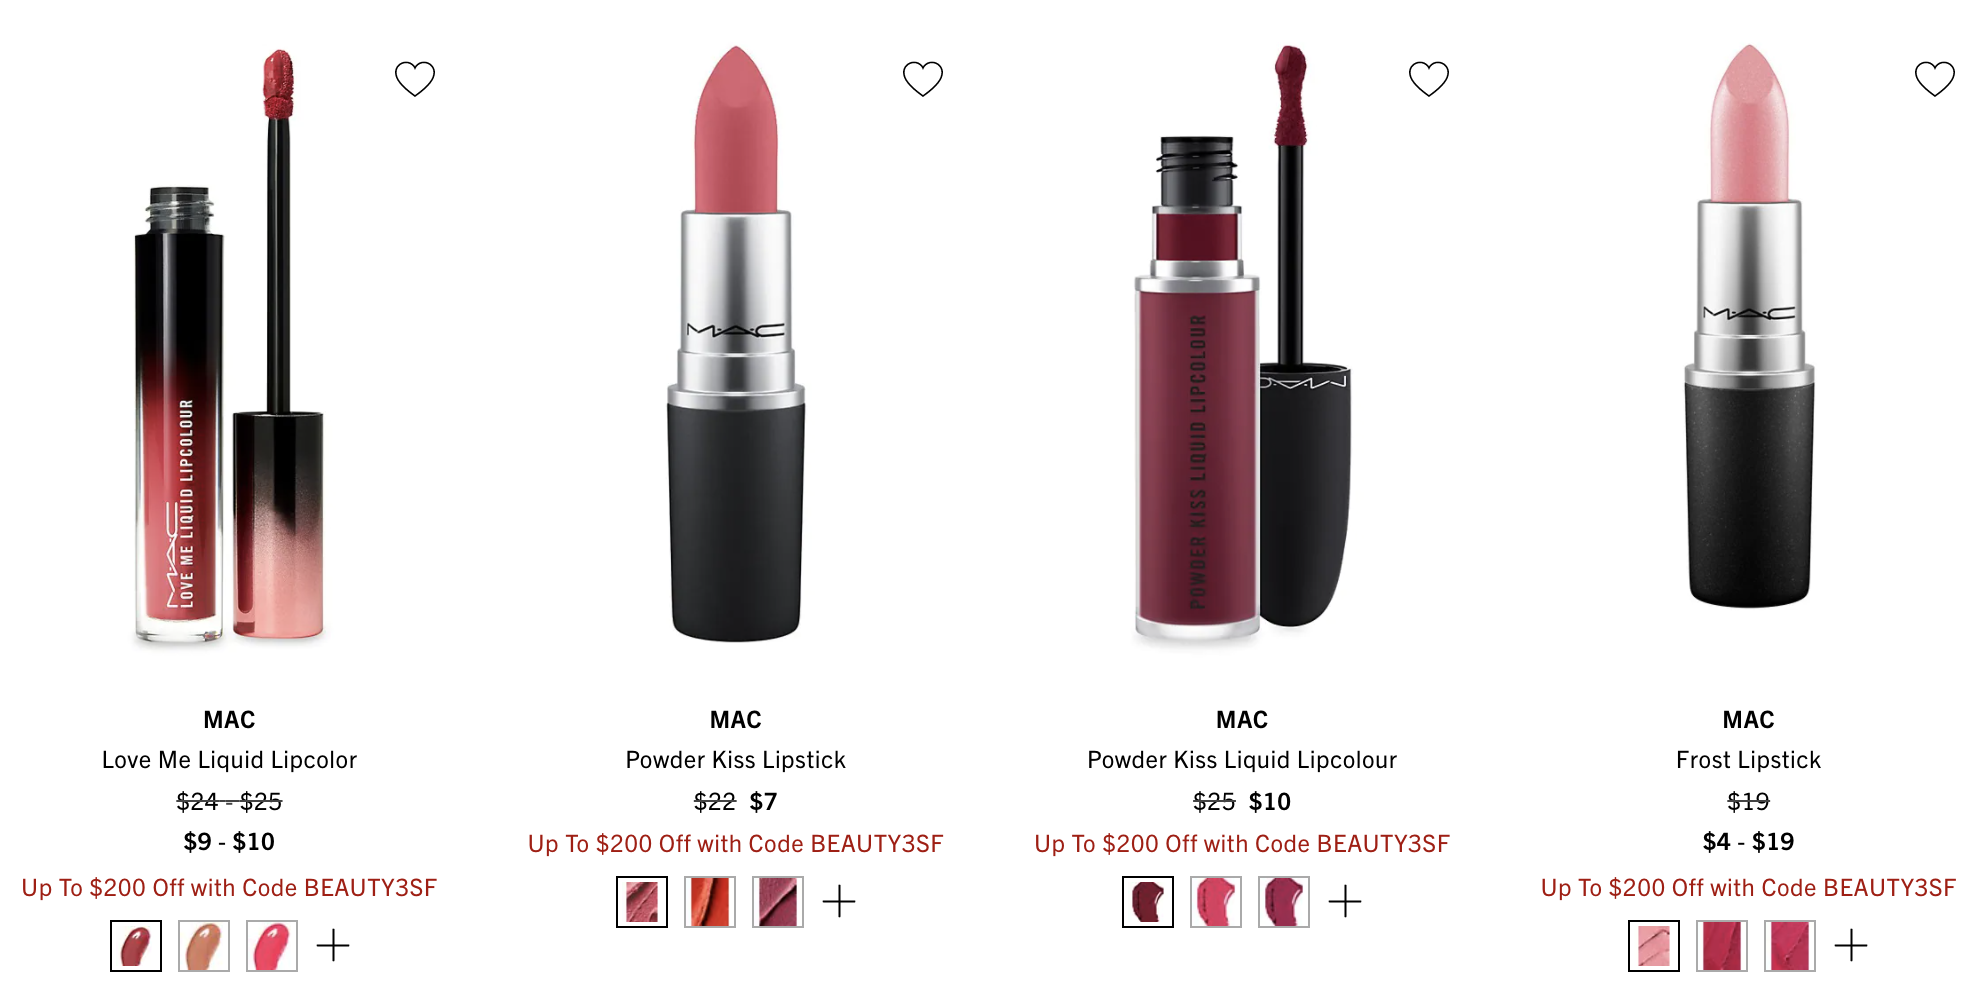This screenshot has height=1006, width=1974.
Task: Pick the orange-red Powder Kiss Lipstick swatch
Action: click(x=710, y=902)
